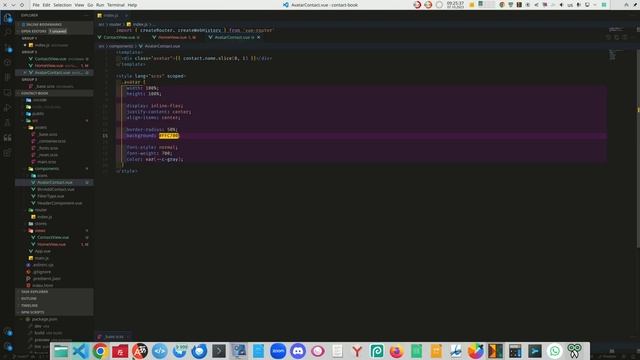Open FileZilla from the dock
Image resolution: width=640 pixels, height=360 pixels.
click(x=120, y=351)
